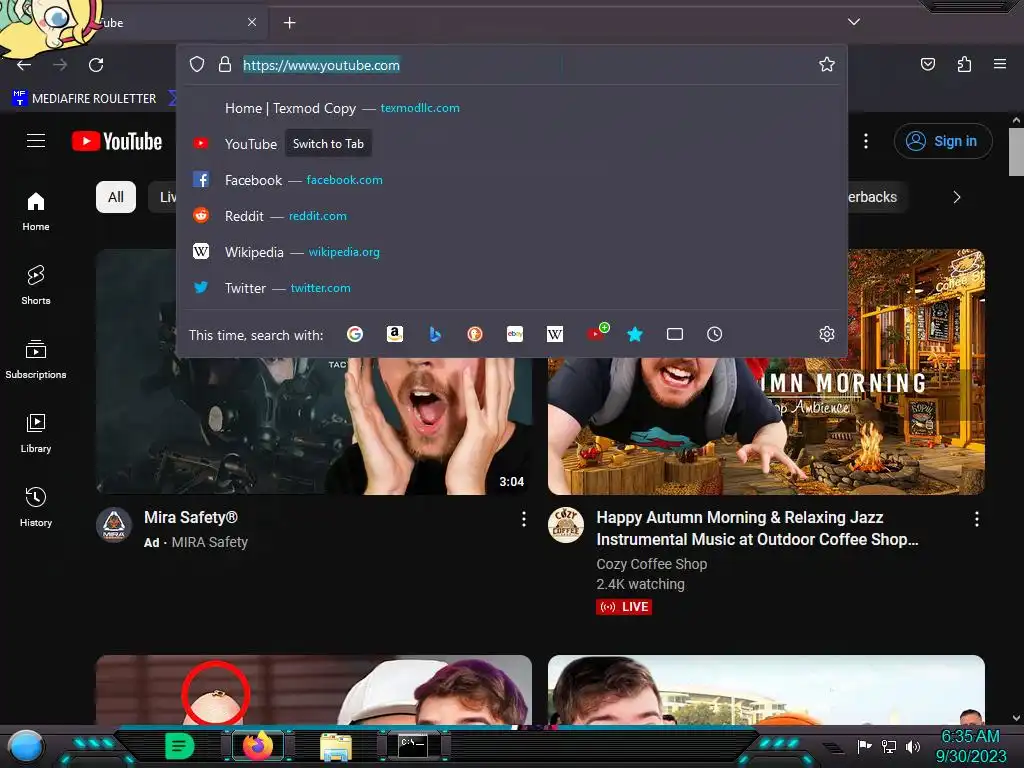Click Cozy Coffee Shop channel avatar

pos(566,525)
